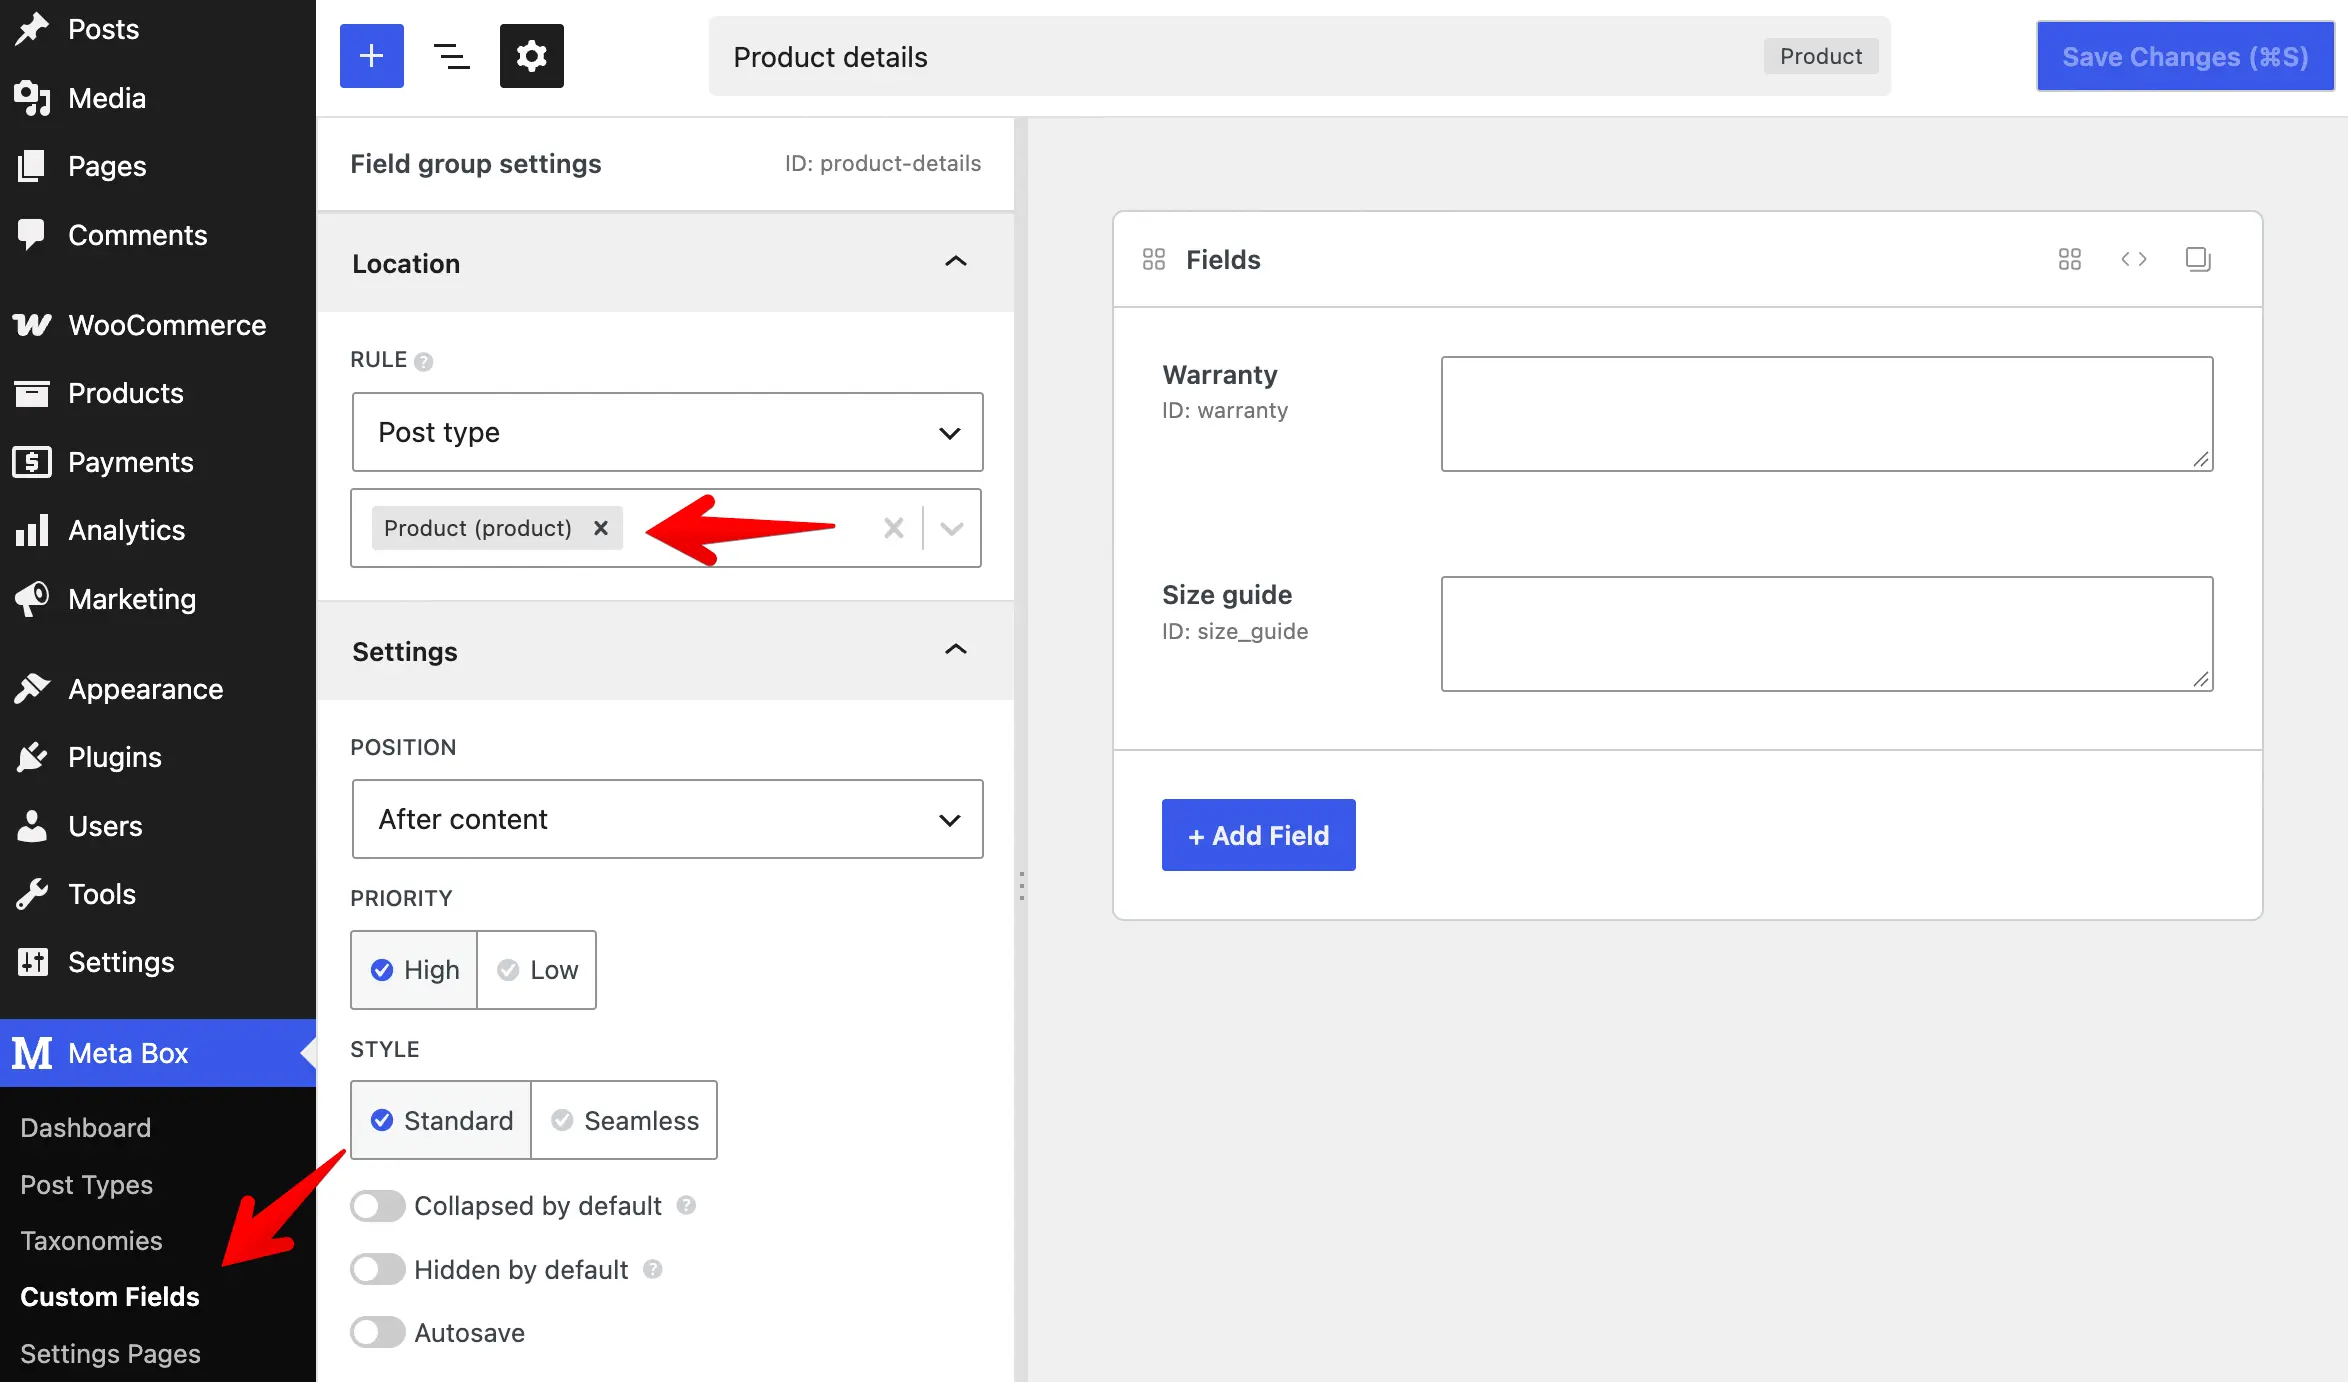Collapse the Settings section
Screen dimensions: 2348x1382
tap(956, 650)
